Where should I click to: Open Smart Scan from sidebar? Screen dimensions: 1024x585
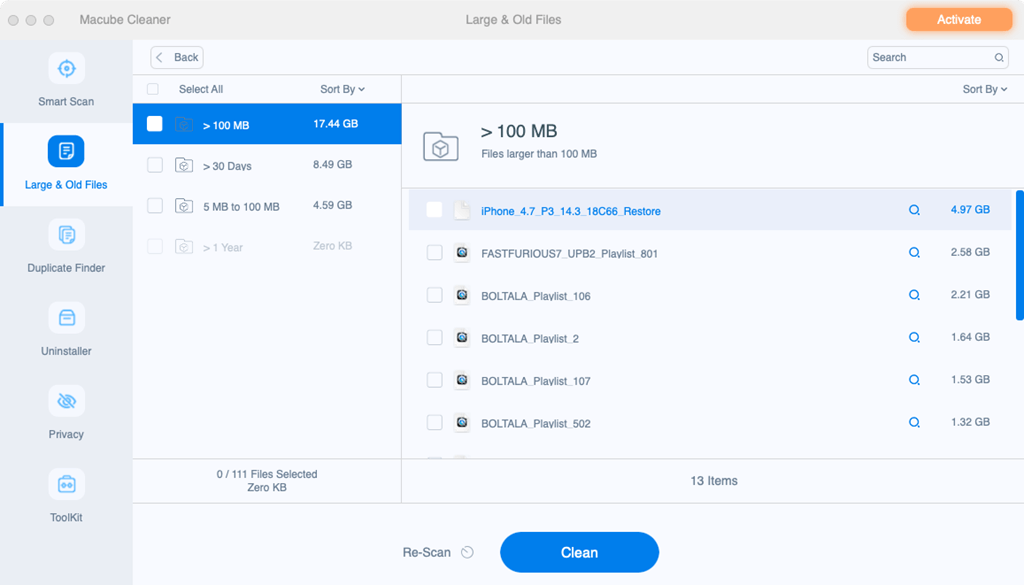coord(66,80)
